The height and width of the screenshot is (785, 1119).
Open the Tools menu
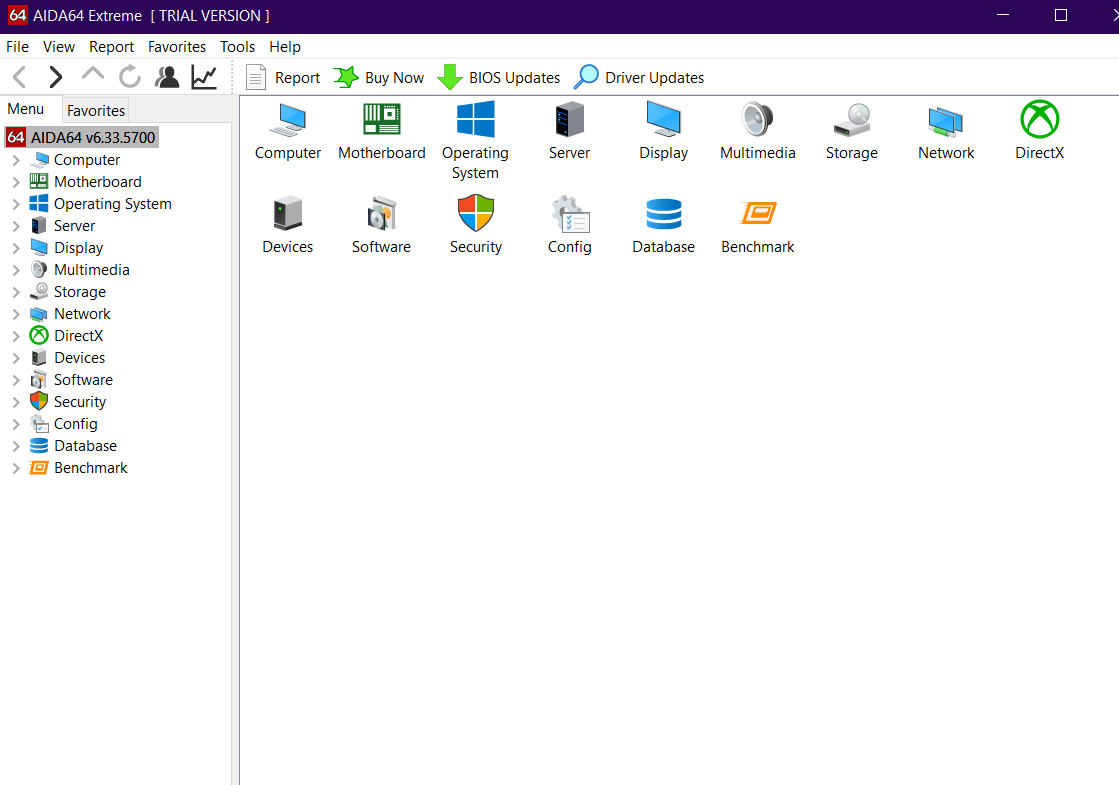coord(238,46)
